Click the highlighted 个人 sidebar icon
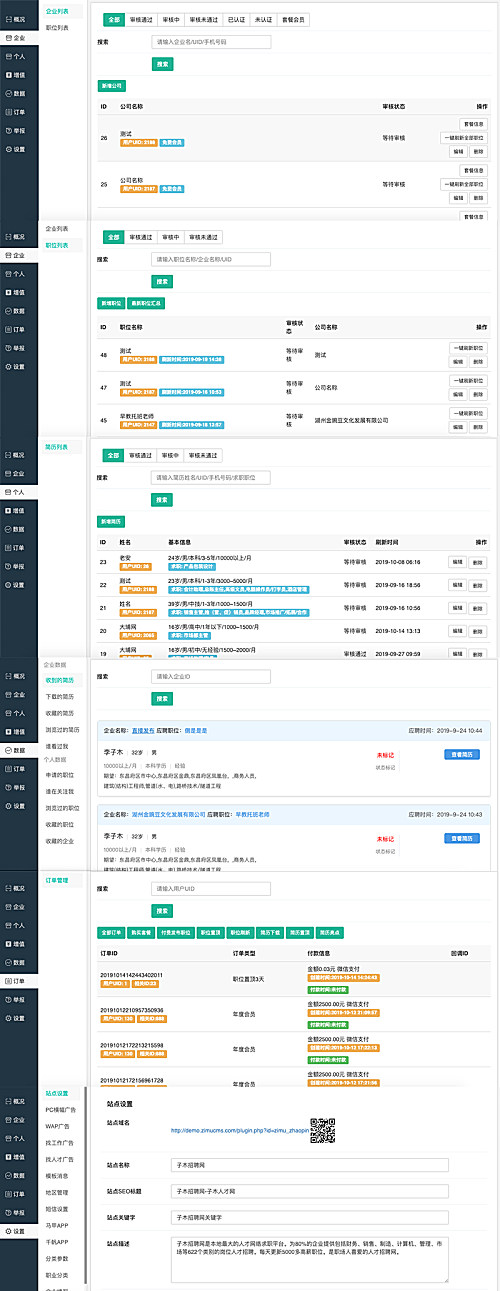Screen dimensions: 500x1291 pos(9,493)
